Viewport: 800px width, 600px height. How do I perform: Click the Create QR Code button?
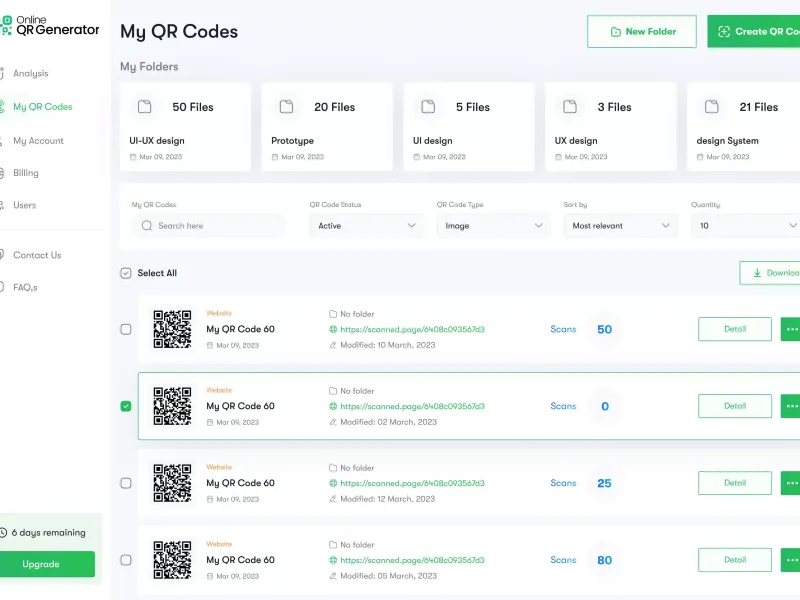click(x=754, y=32)
